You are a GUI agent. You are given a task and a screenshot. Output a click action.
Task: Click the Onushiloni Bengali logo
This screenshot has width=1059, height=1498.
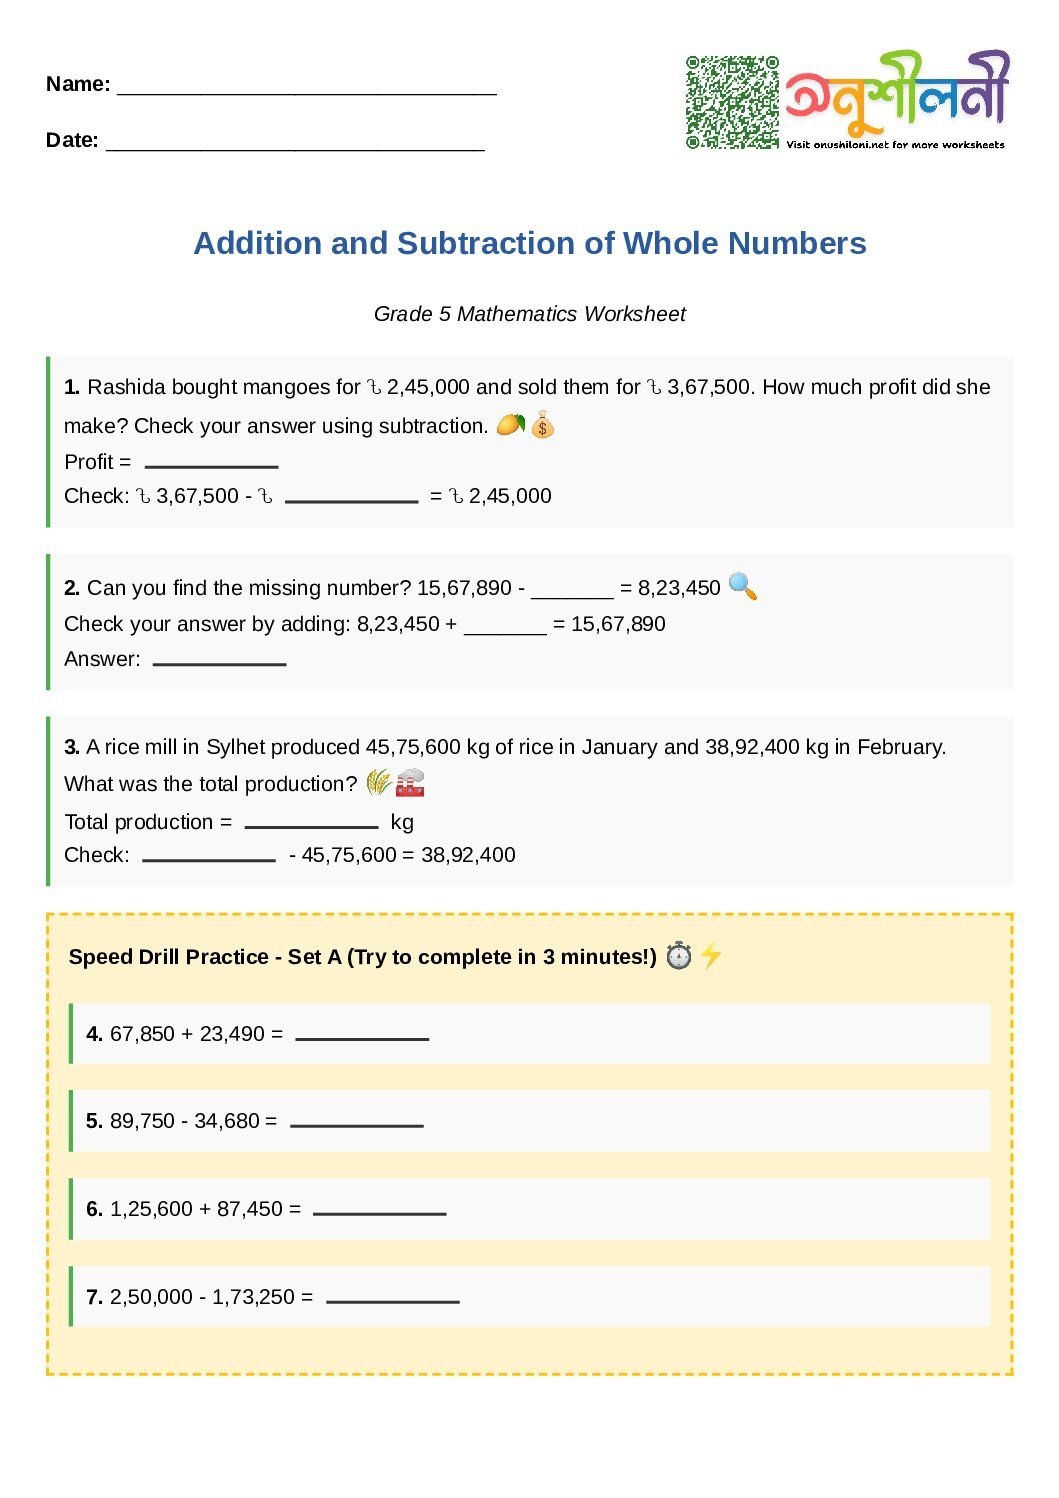coord(897,92)
